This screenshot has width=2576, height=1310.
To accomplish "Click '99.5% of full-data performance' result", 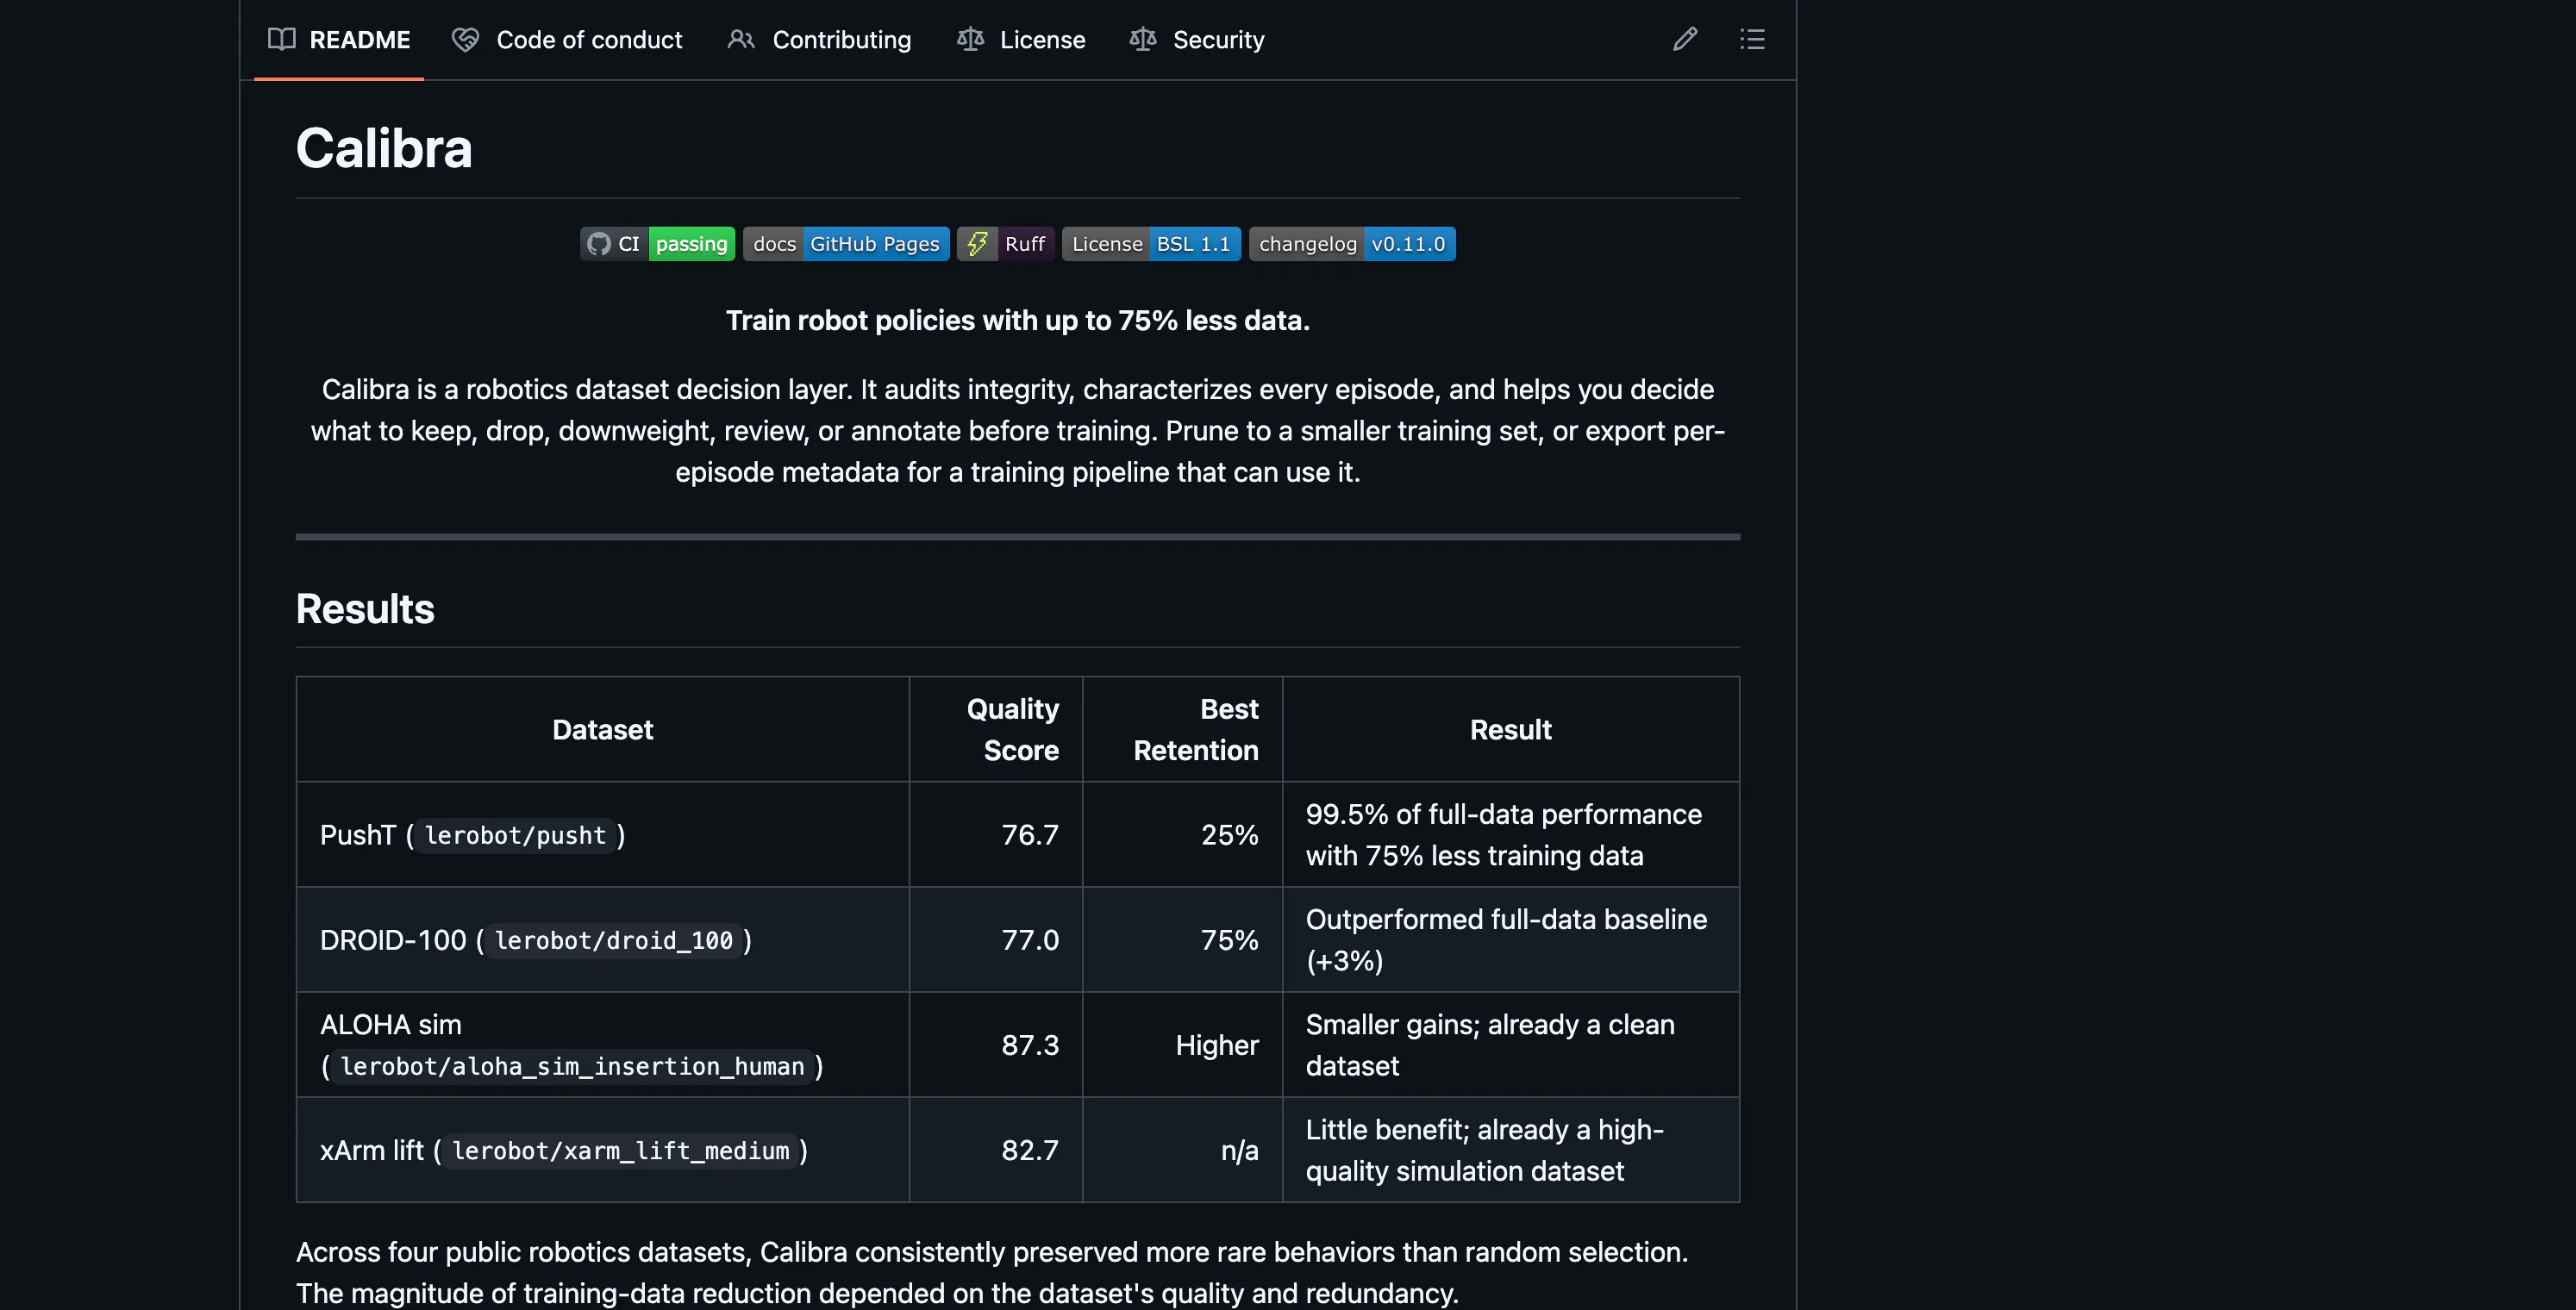I will click(x=1503, y=814).
